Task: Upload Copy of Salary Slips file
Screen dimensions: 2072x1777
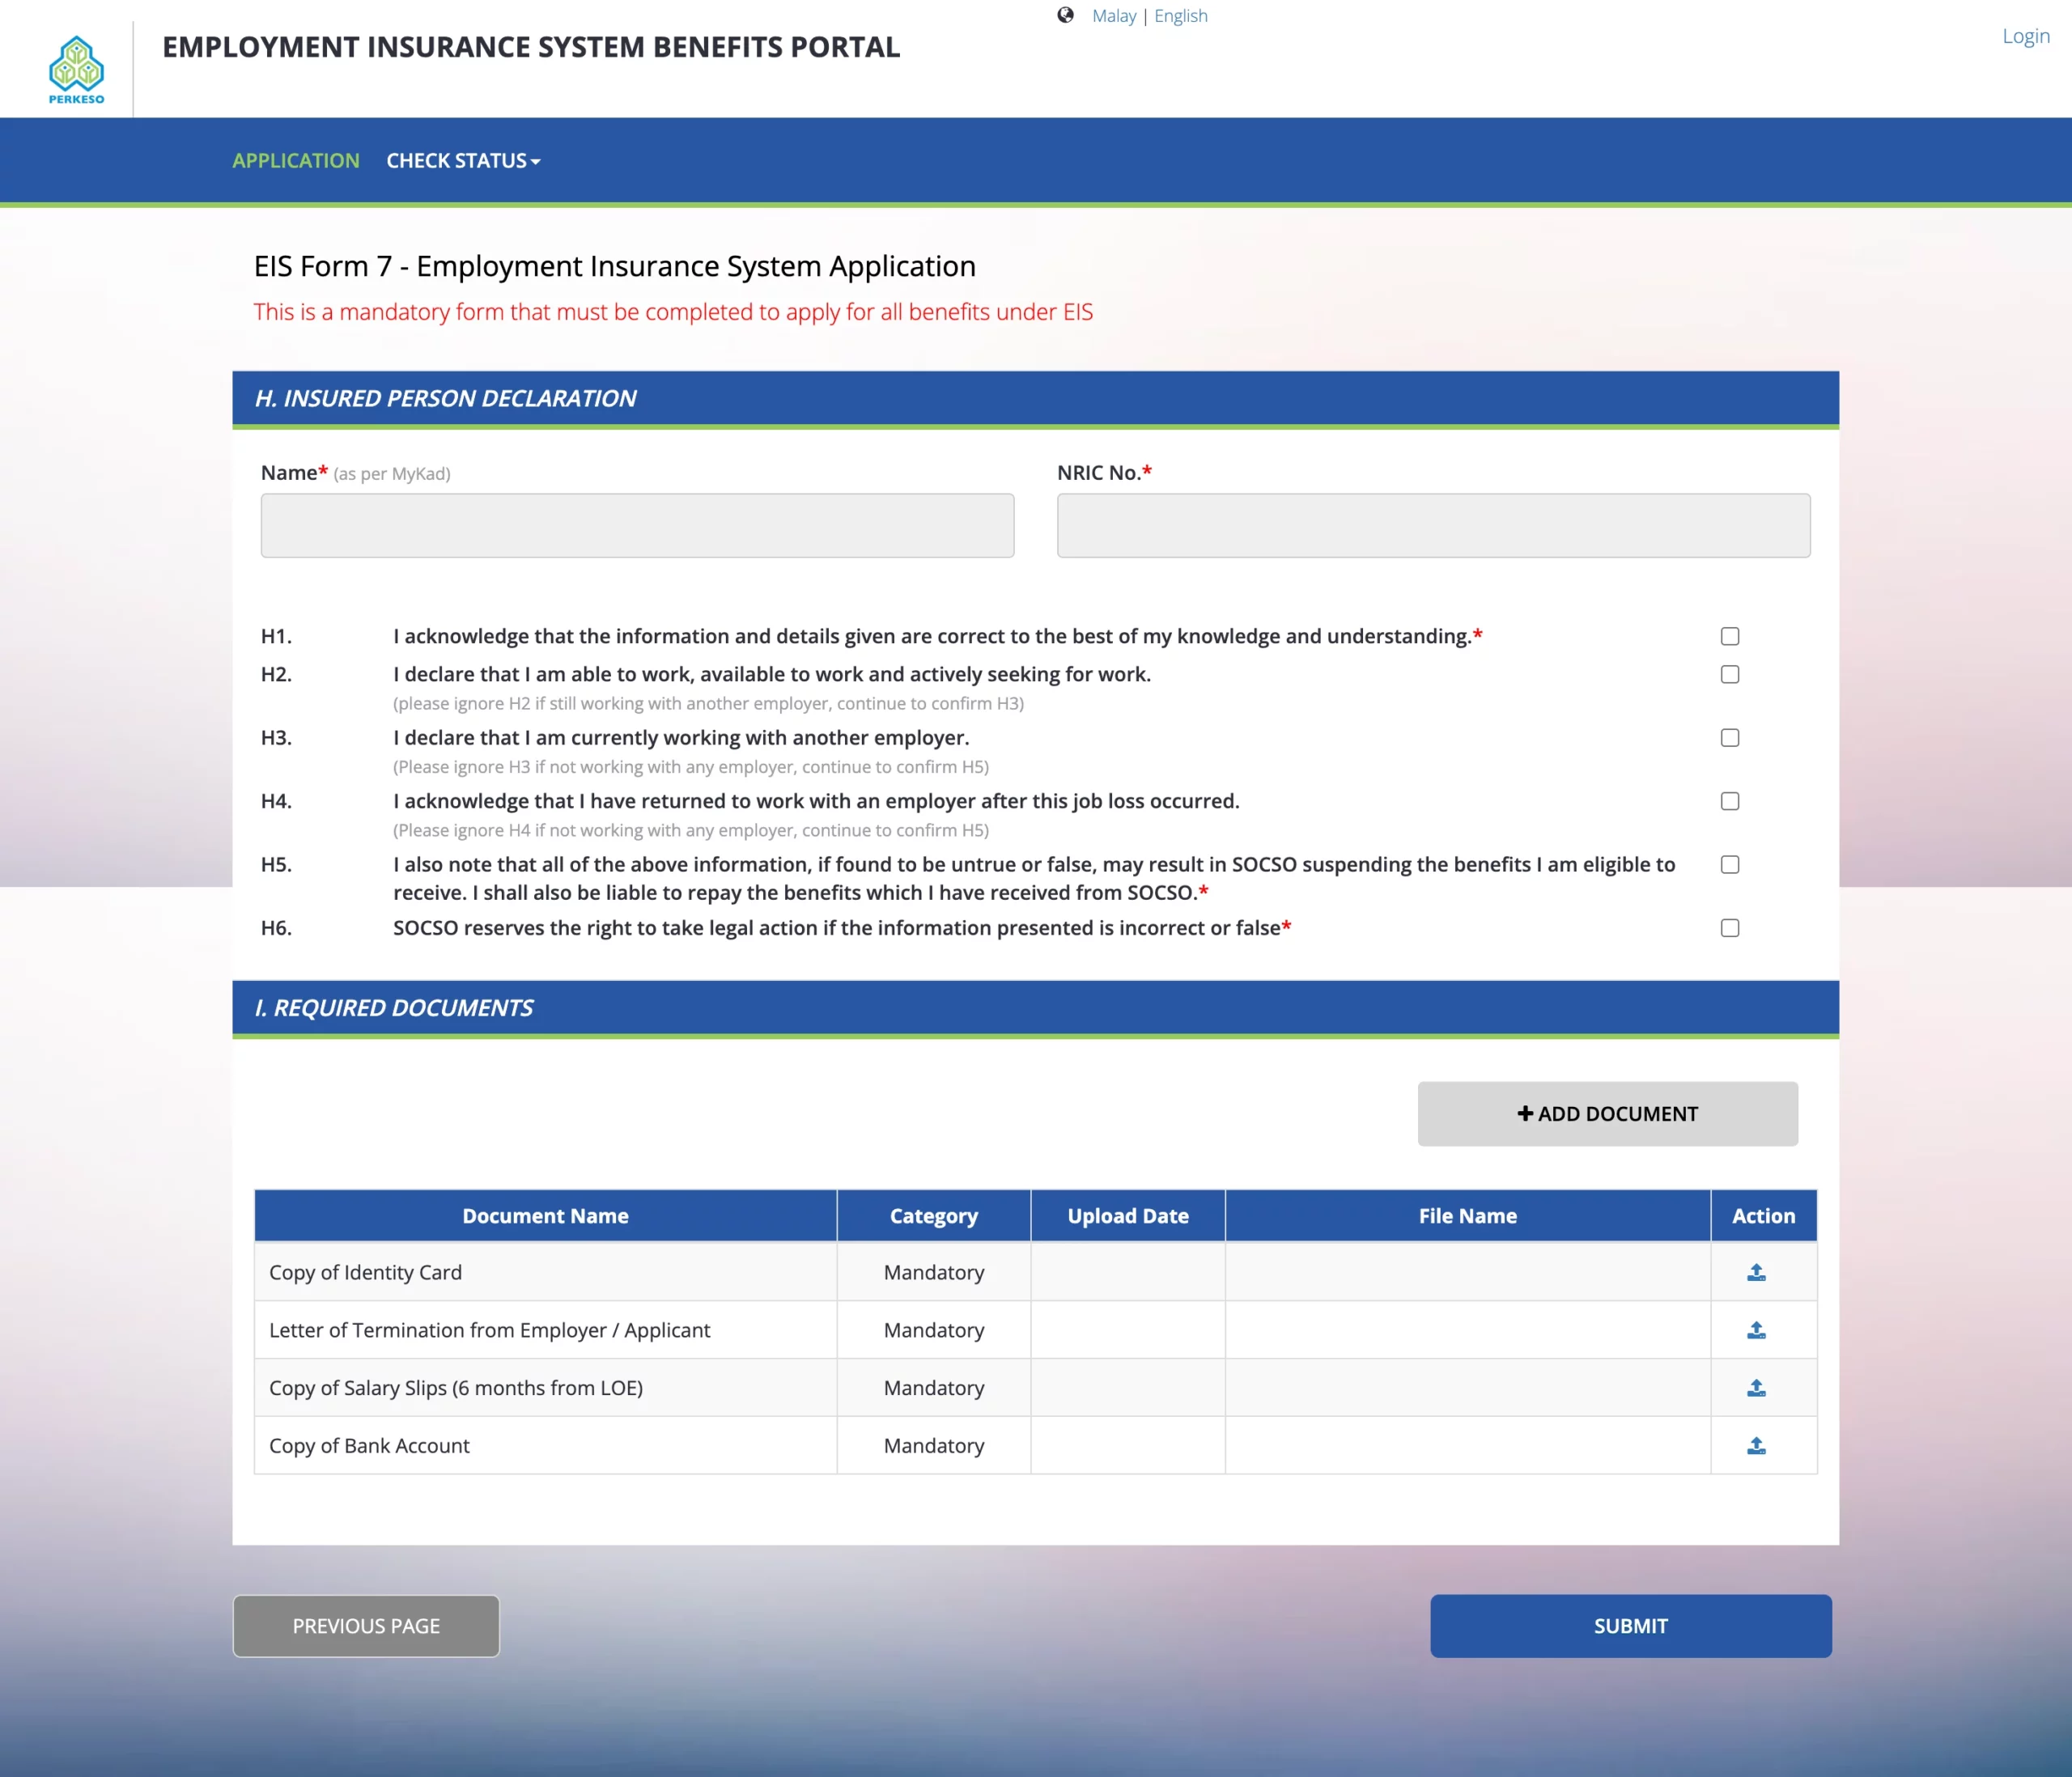Action: coord(1757,1387)
